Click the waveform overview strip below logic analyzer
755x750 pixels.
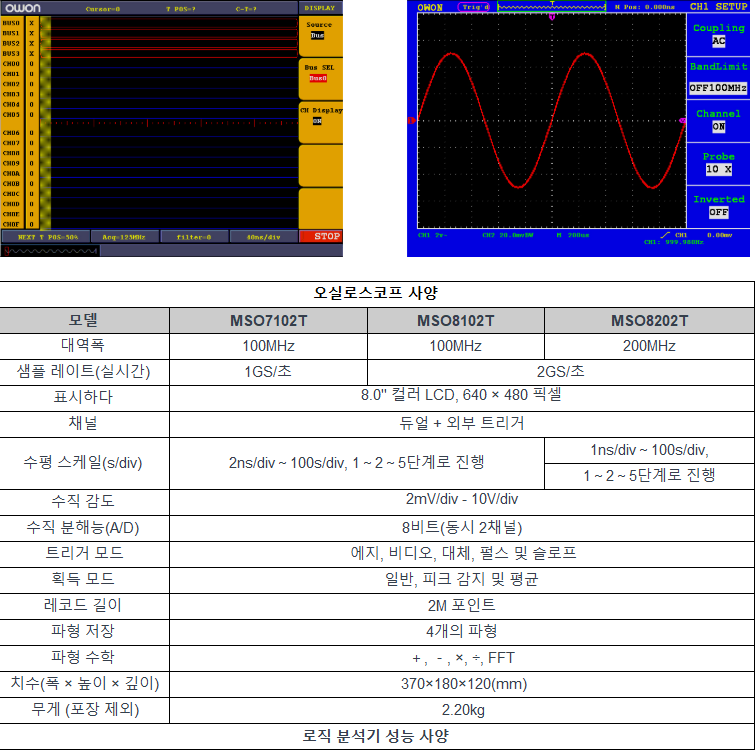pos(51,250)
